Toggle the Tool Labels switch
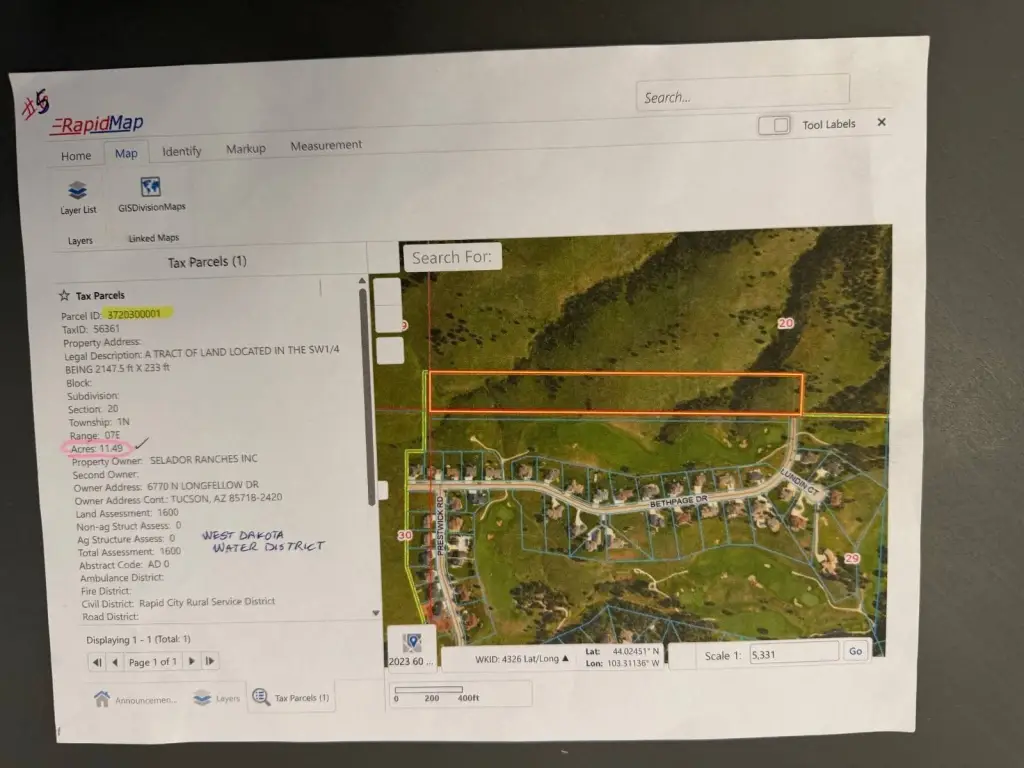The height and width of the screenshot is (768, 1024). pos(774,125)
